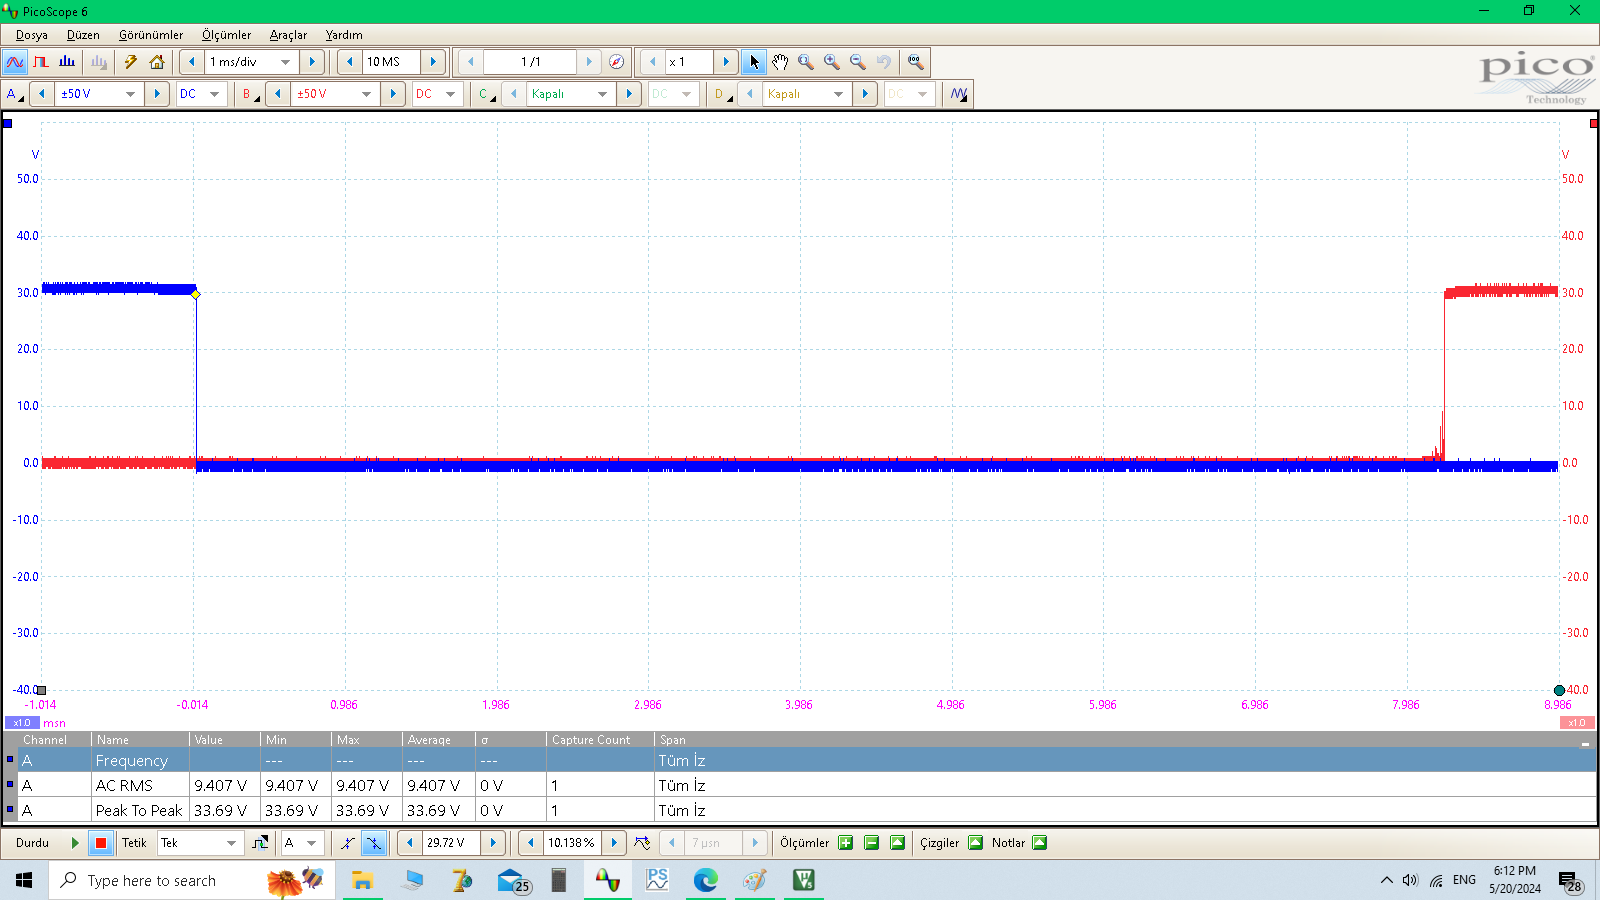Expand Channel D Kapalı range dropdown
Image resolution: width=1600 pixels, height=900 pixels.
[838, 94]
